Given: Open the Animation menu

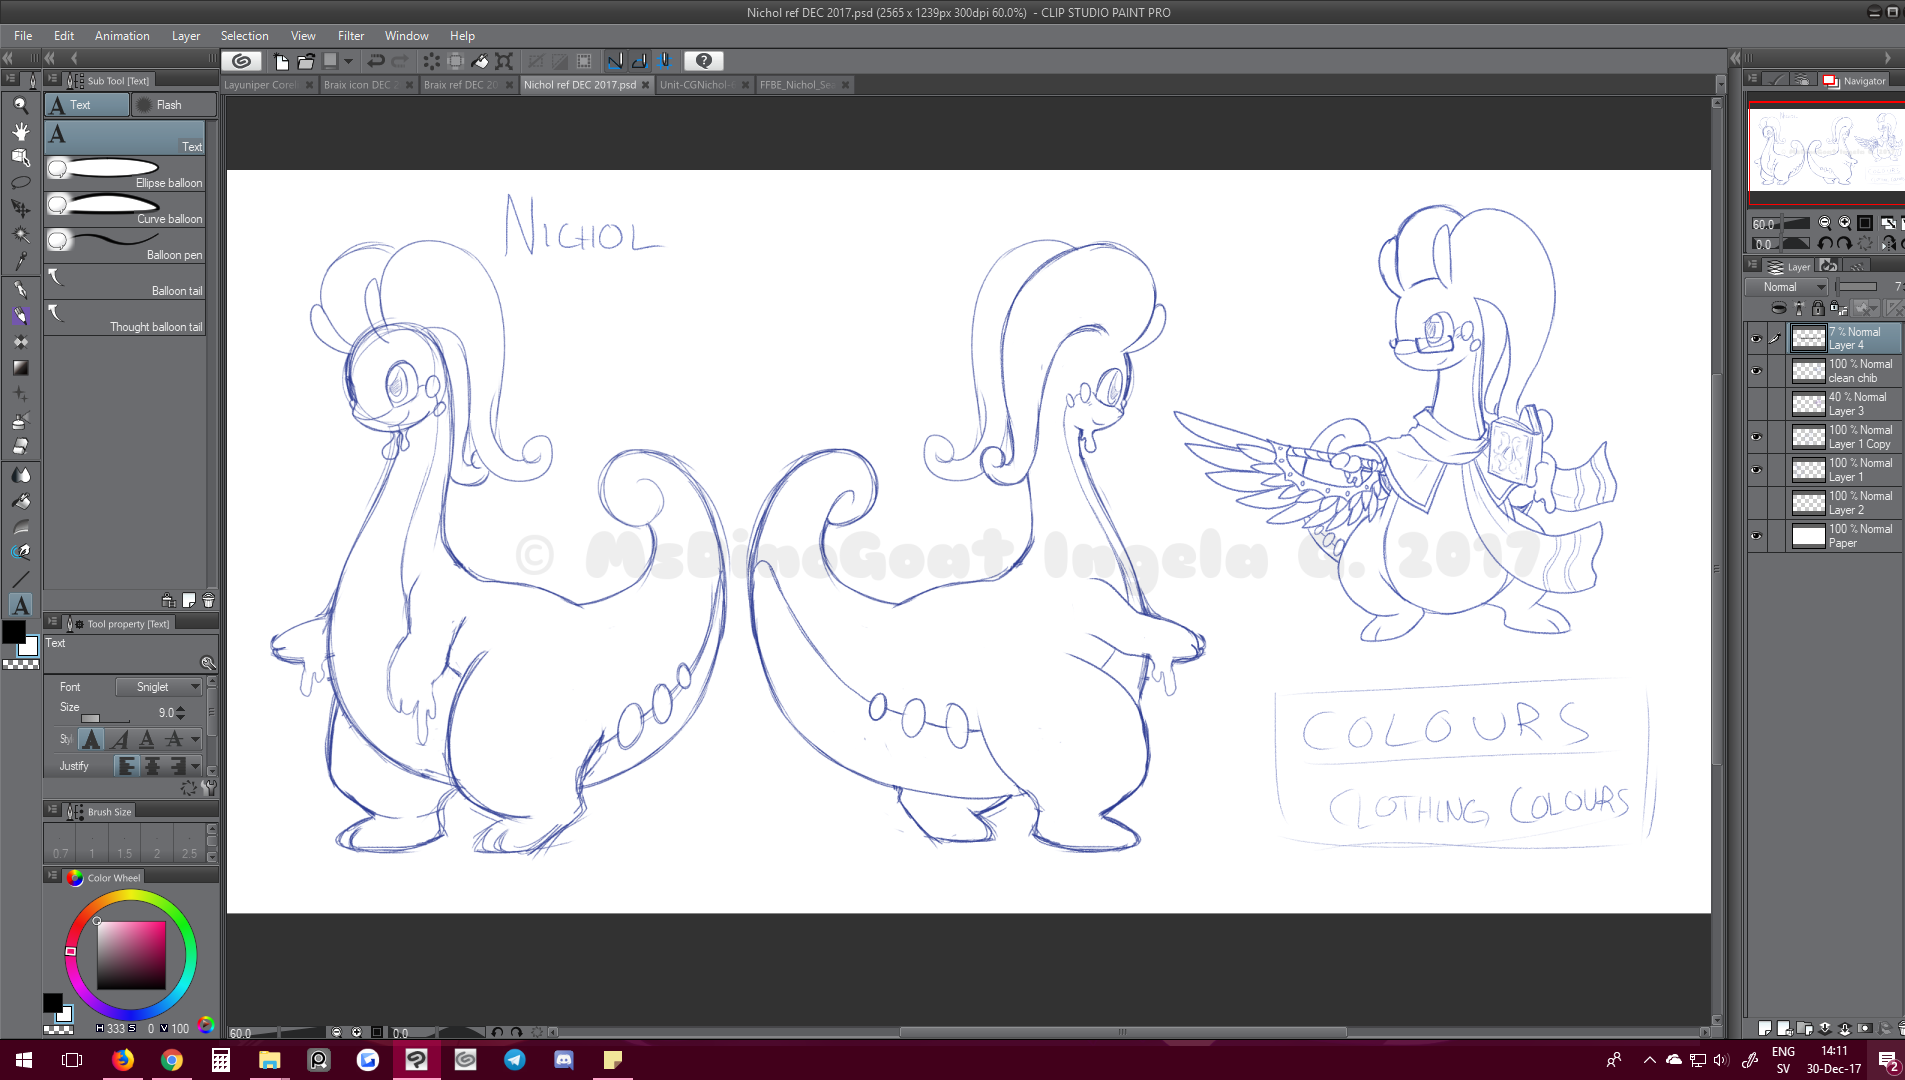Looking at the screenshot, I should pyautogui.click(x=122, y=35).
